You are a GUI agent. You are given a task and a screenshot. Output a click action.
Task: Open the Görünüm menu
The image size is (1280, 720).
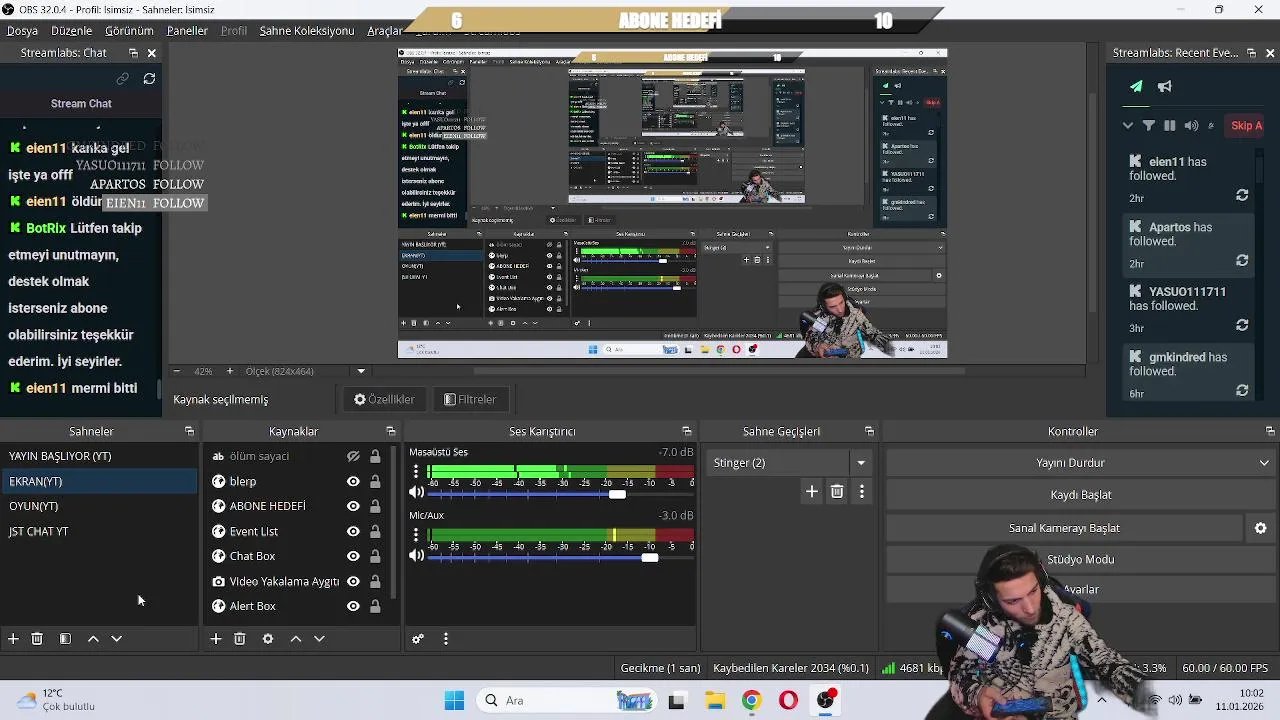pos(129,31)
